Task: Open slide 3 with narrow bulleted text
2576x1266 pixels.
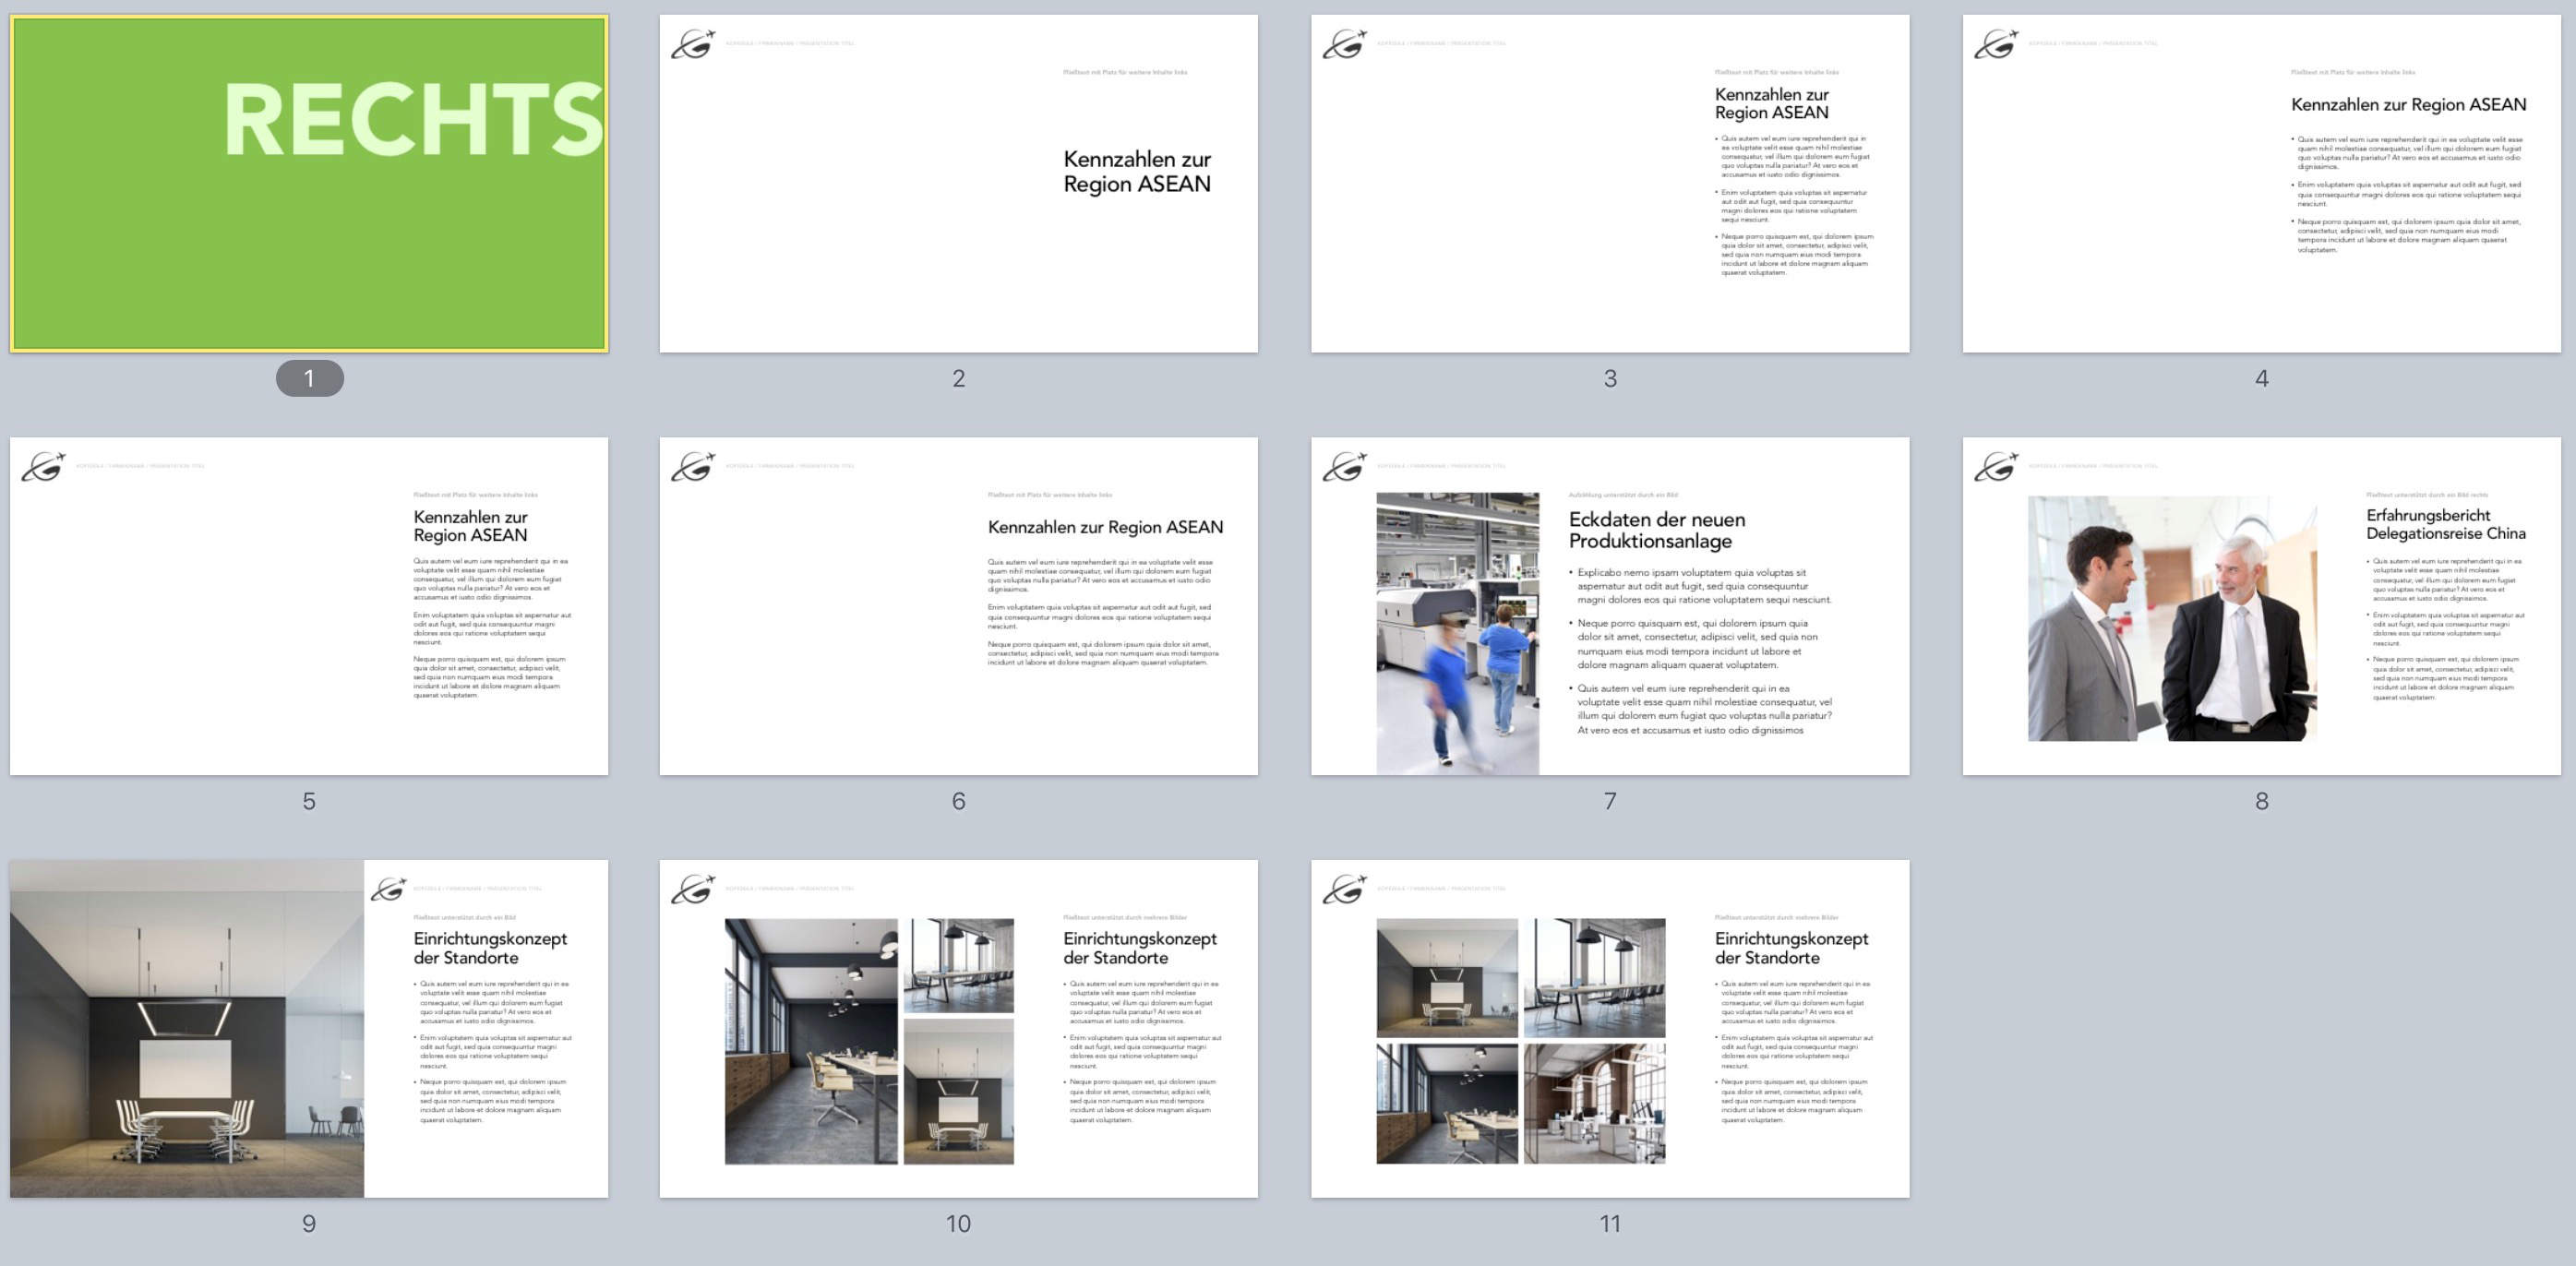Action: (x=1609, y=183)
